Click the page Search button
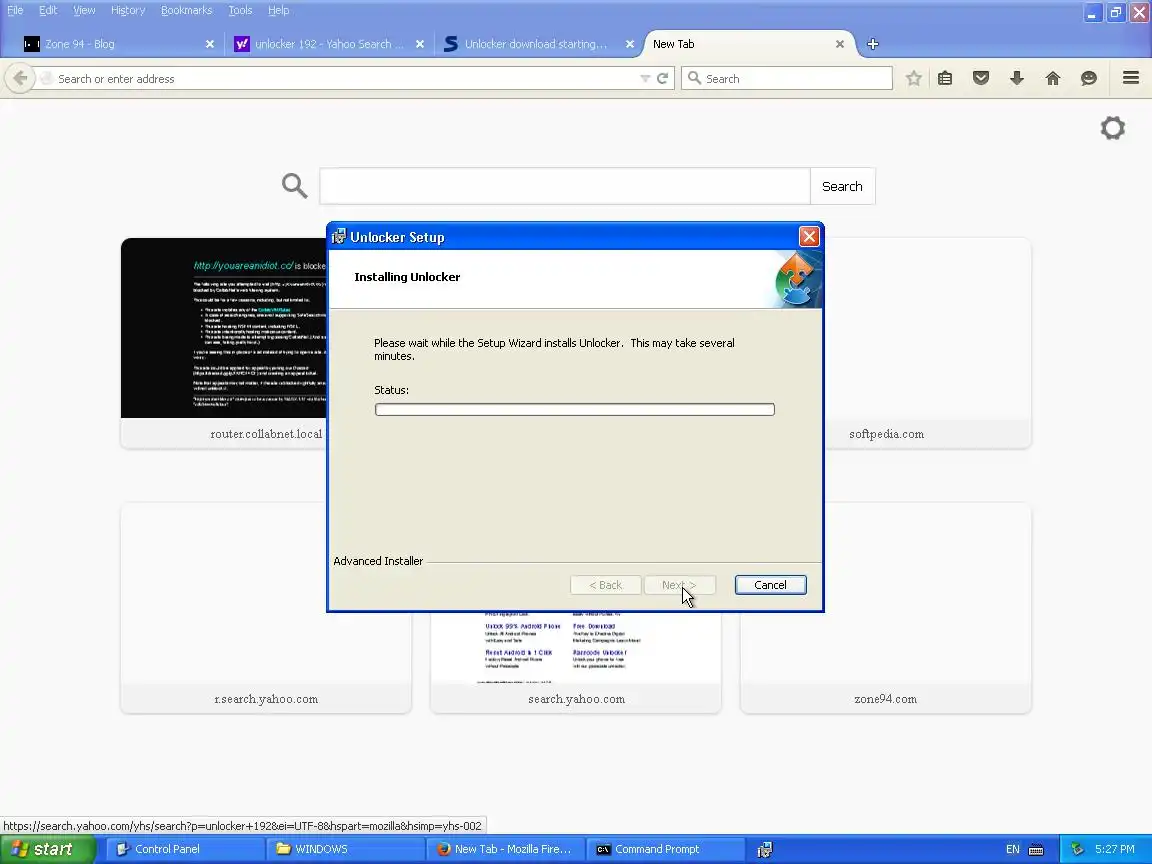1152x864 pixels. tap(842, 186)
